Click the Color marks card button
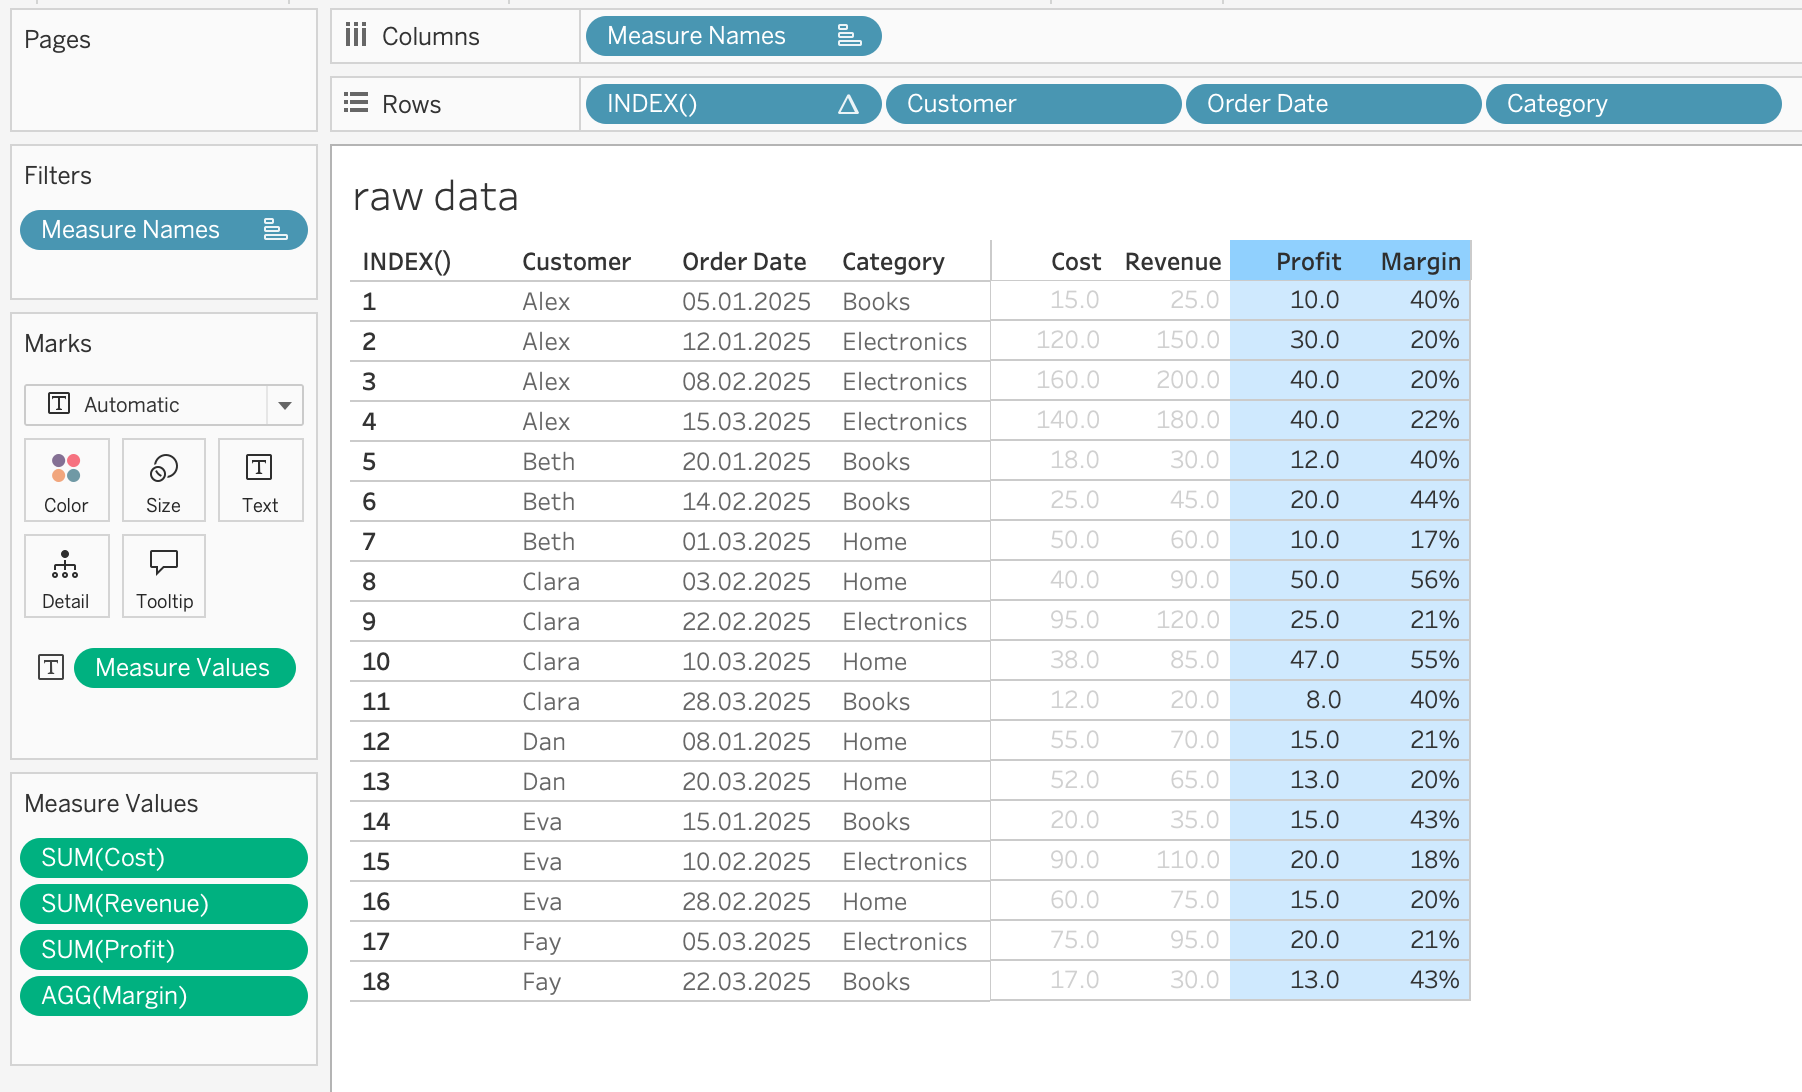Screen dimensions: 1802x1092 pos(66,481)
